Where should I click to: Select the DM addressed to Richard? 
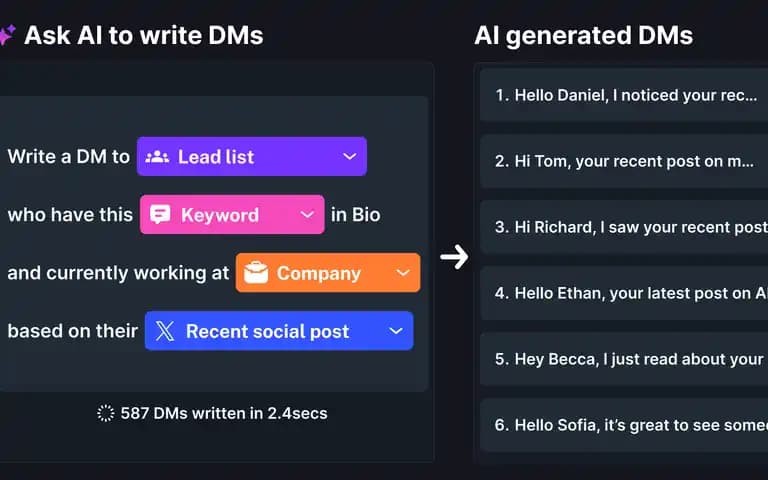[624, 227]
